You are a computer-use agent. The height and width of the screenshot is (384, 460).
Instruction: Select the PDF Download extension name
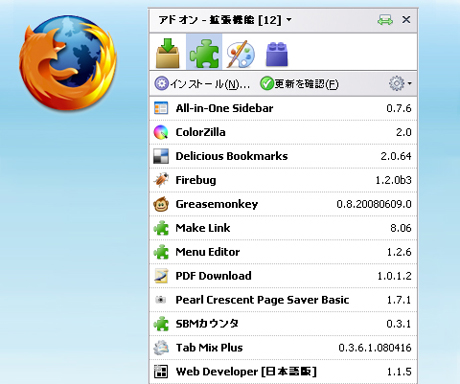point(213,276)
